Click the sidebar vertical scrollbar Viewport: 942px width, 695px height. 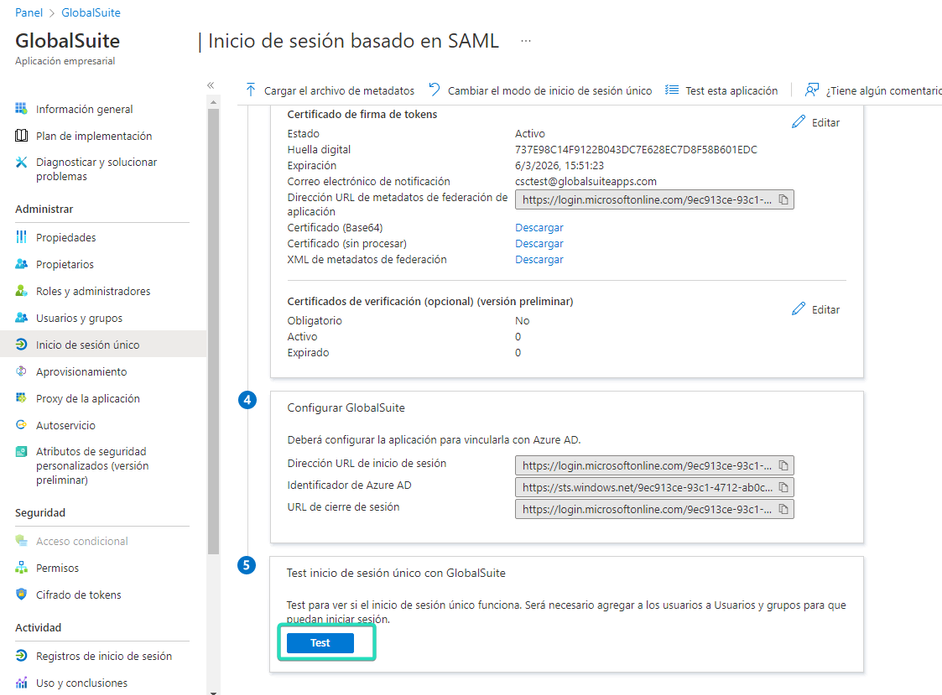pos(212,330)
